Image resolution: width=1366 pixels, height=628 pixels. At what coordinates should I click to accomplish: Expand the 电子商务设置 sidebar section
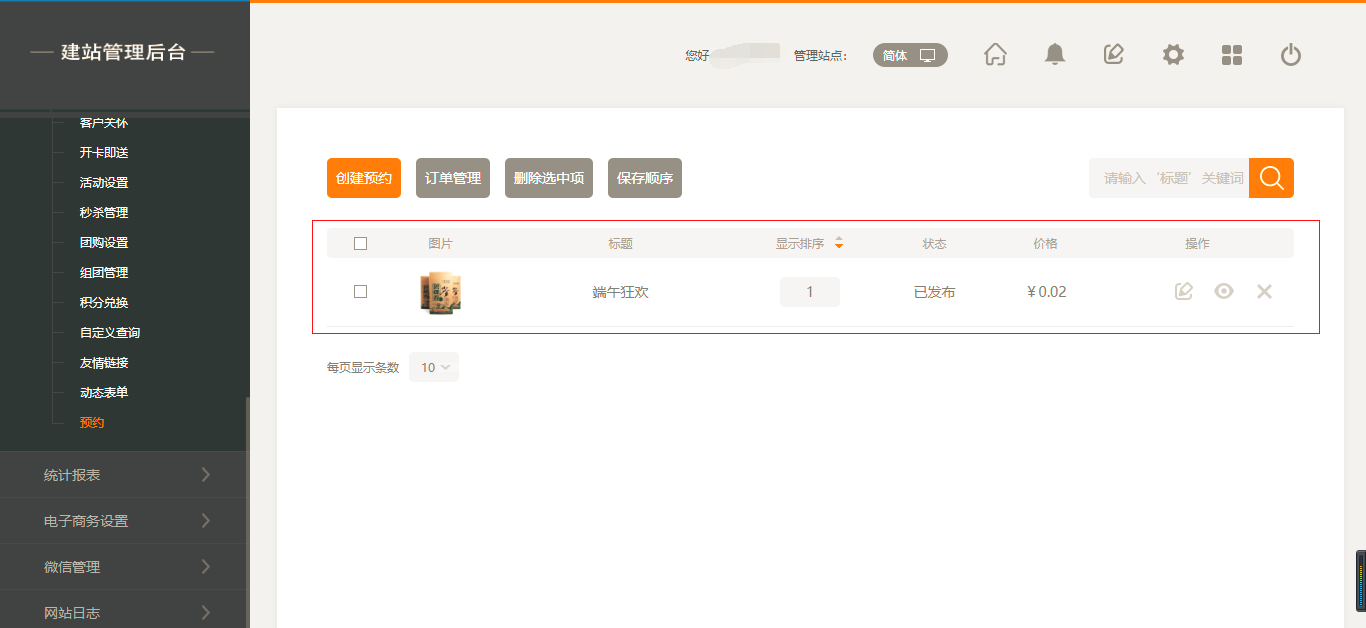[x=125, y=521]
